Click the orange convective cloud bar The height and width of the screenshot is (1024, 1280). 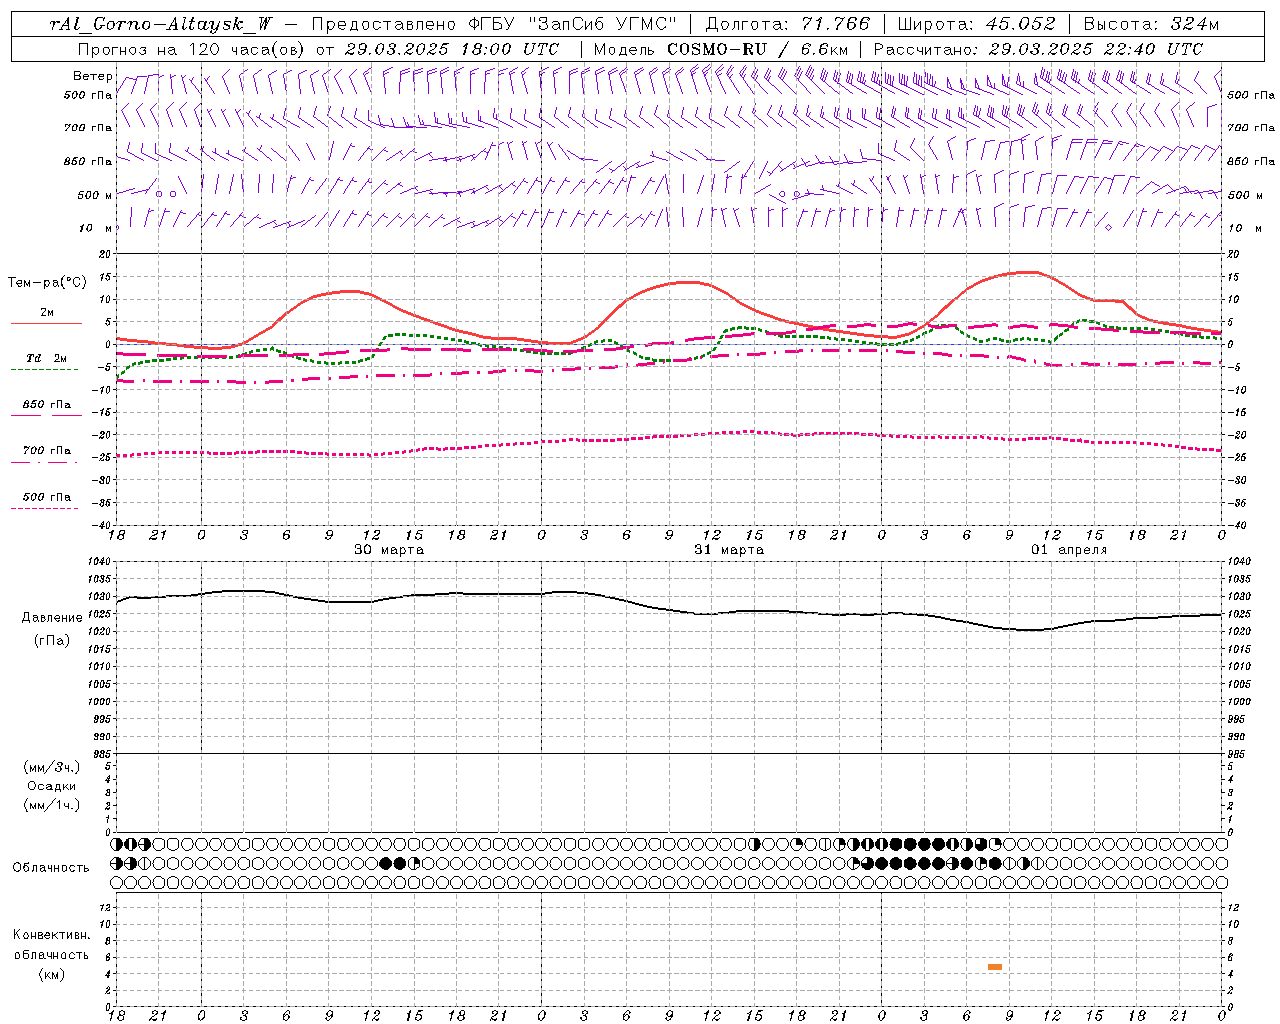(x=994, y=967)
